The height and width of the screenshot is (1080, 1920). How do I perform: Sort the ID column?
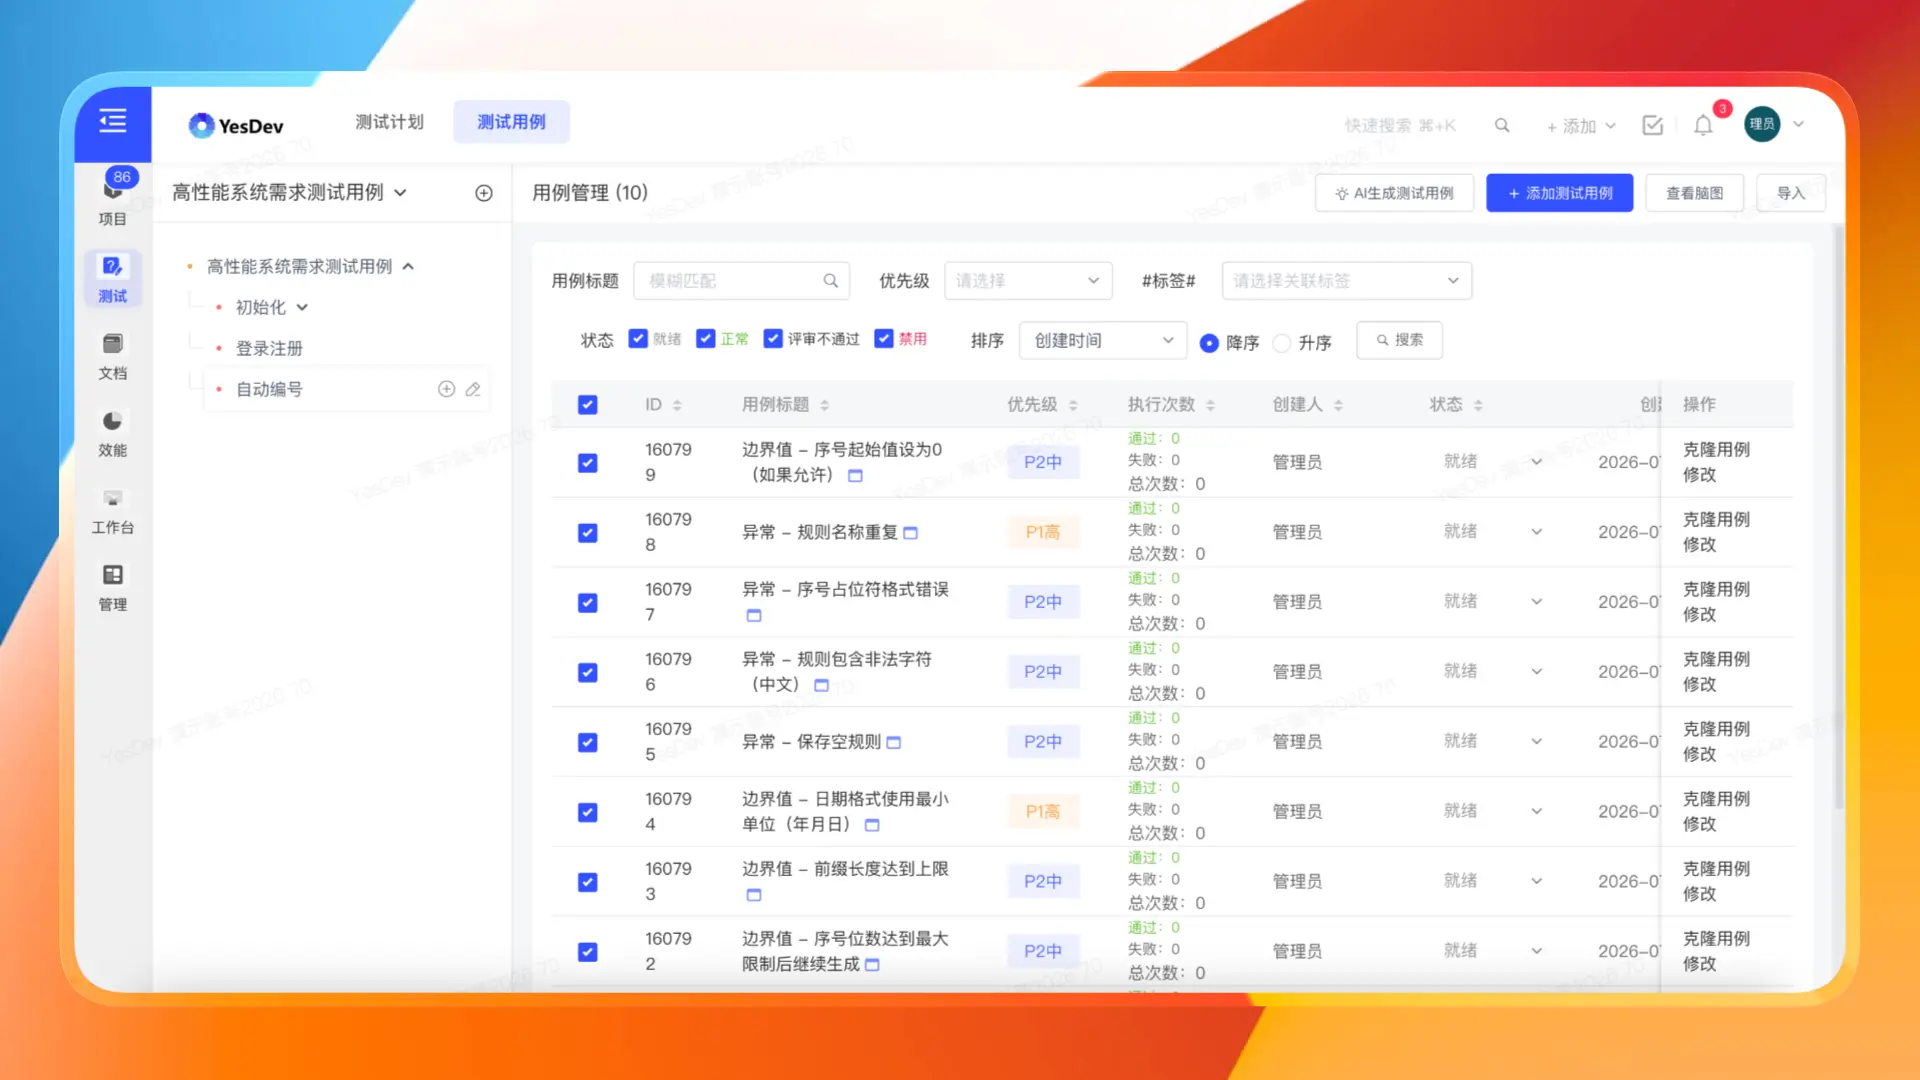[677, 405]
